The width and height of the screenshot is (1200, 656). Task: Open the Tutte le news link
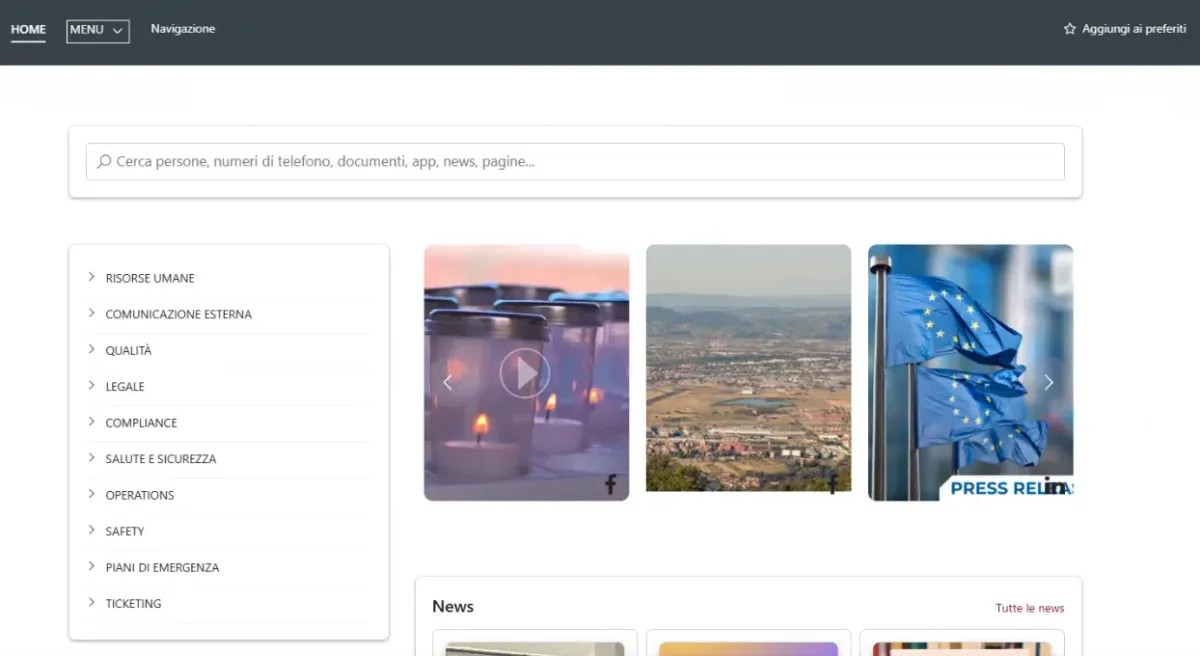click(x=1030, y=608)
